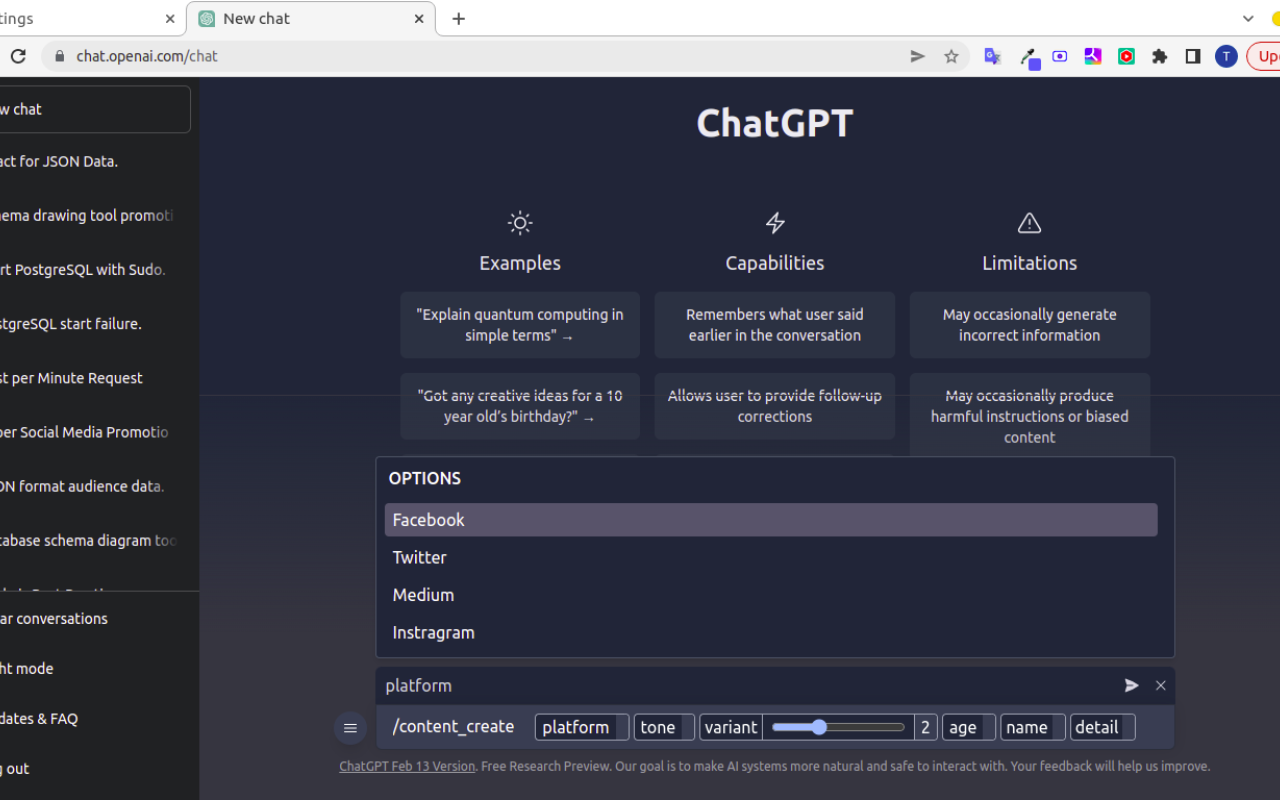Open the 'start failure.' conversation
The height and width of the screenshot is (800, 1280).
94,323
